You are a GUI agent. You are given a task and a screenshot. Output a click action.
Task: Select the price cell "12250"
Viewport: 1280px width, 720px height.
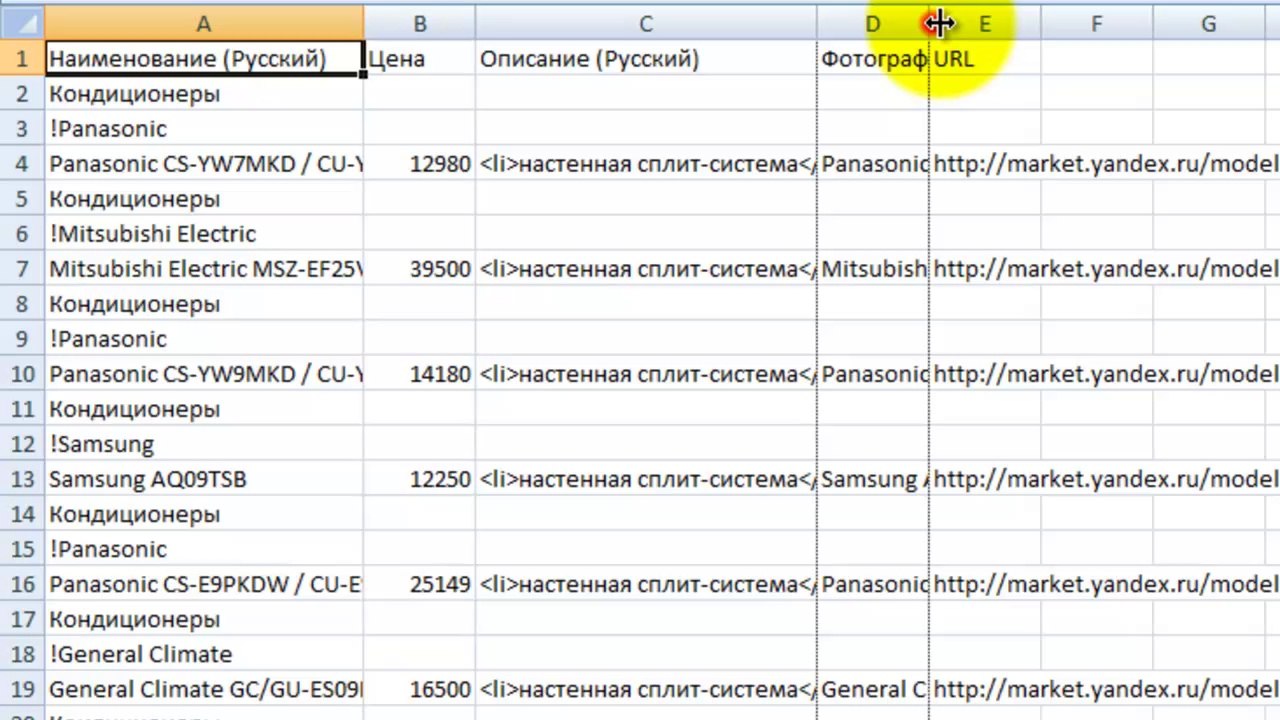(420, 479)
